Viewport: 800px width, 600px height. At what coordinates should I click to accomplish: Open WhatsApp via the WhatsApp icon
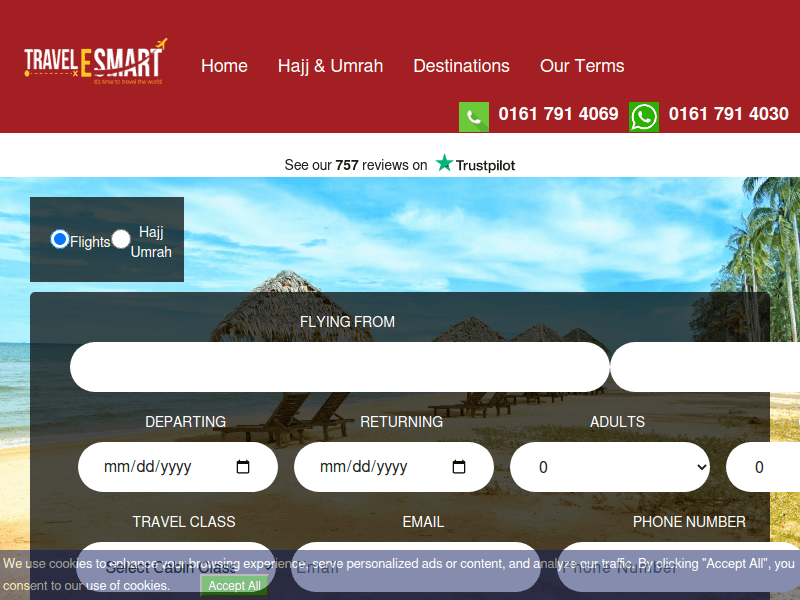(644, 116)
